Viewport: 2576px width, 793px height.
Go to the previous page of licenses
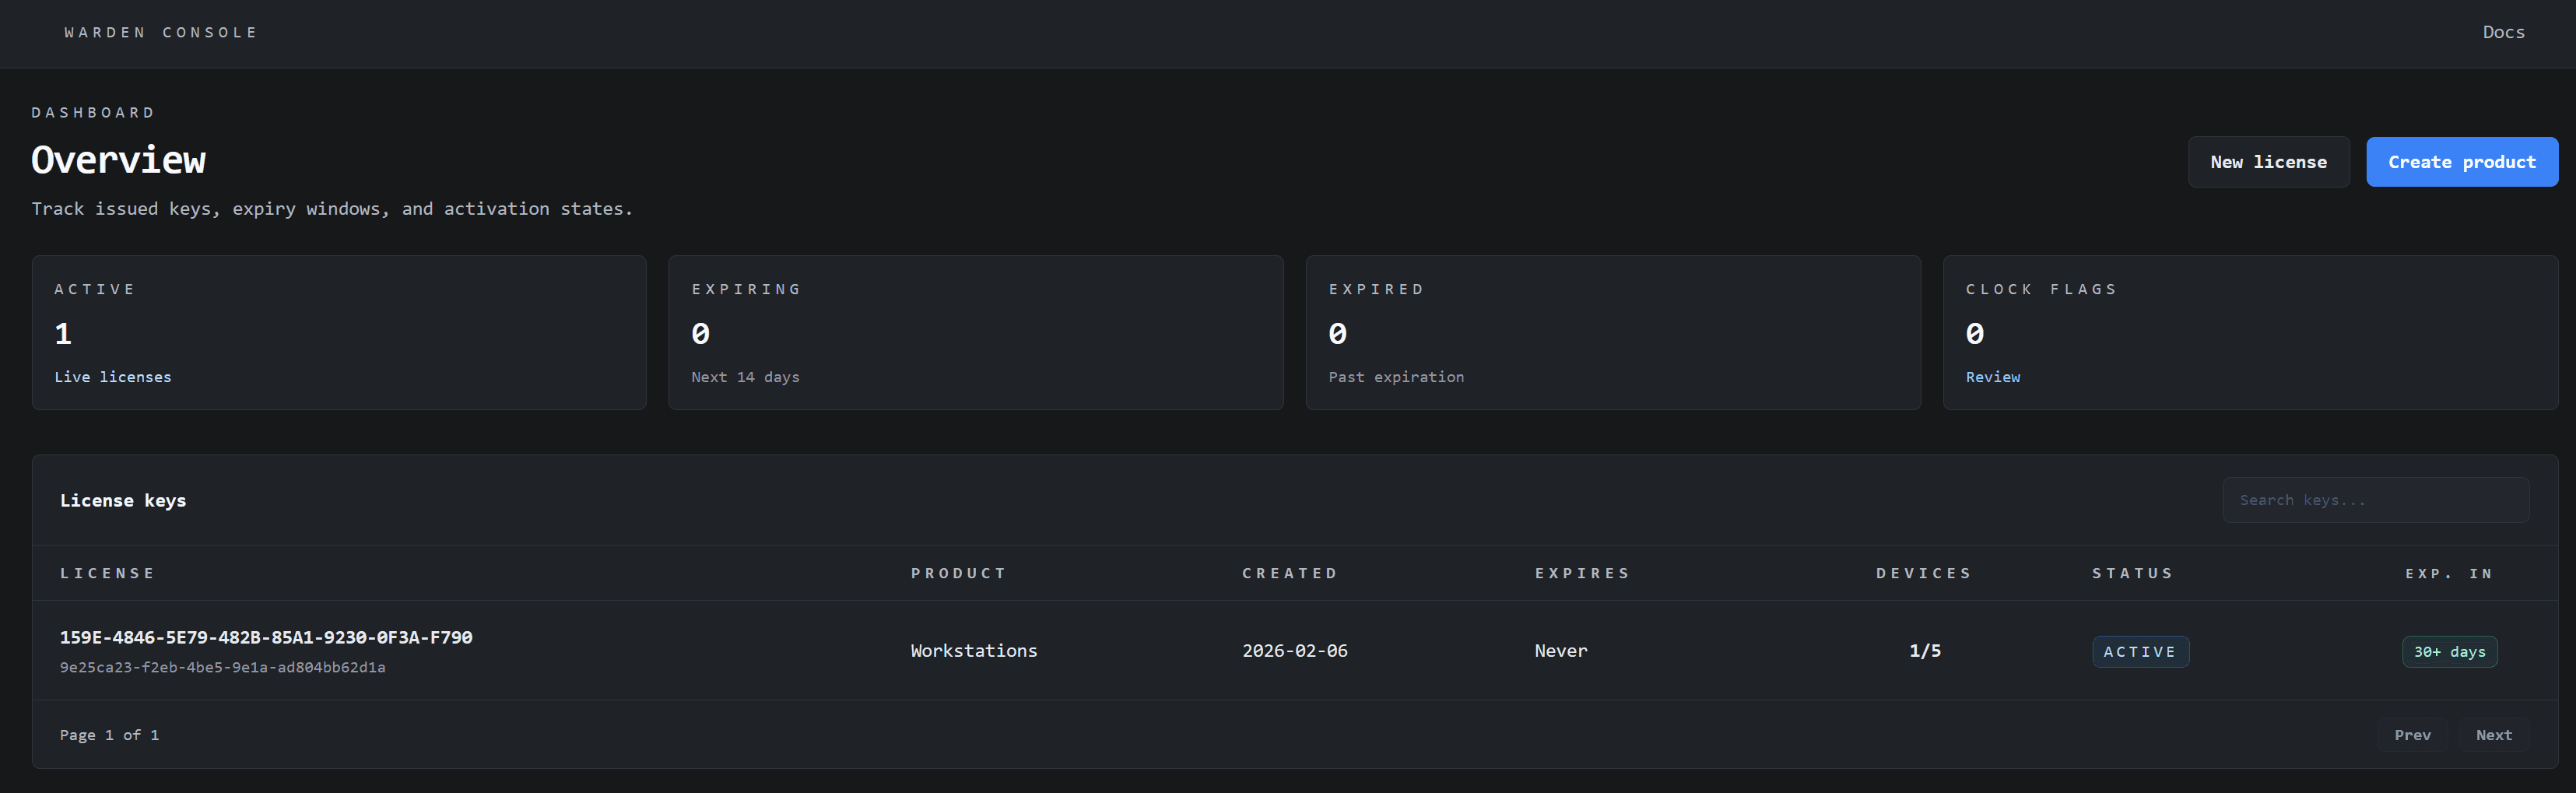click(x=2413, y=734)
